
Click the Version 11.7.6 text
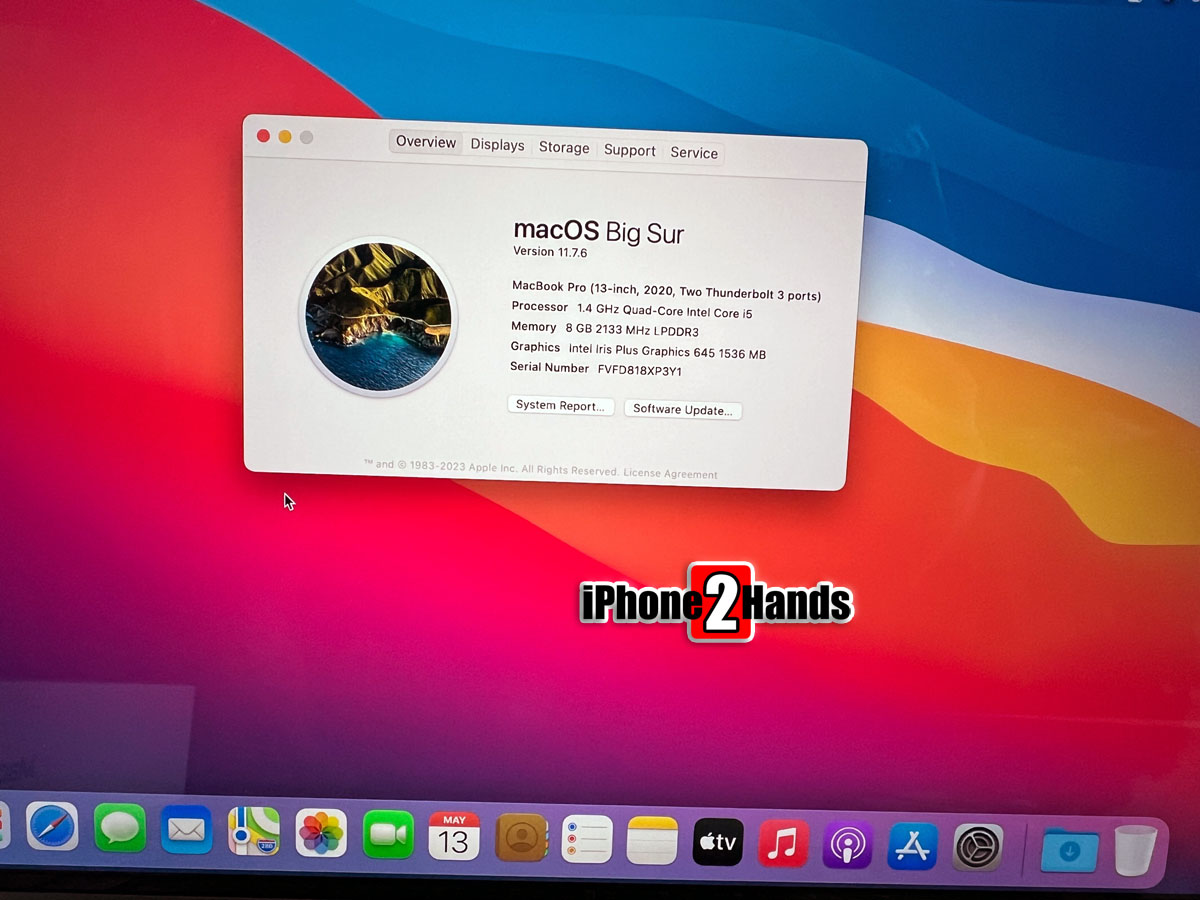click(x=550, y=252)
